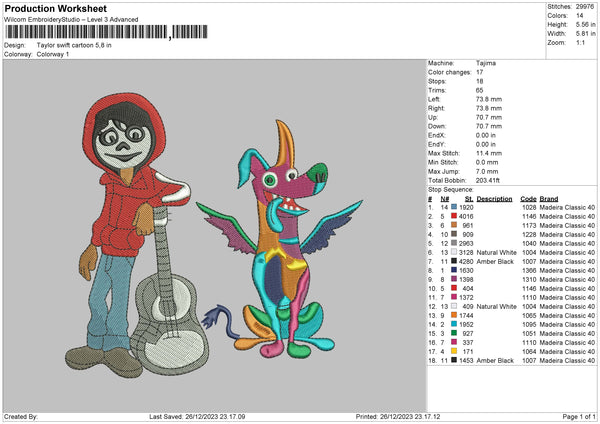The width and height of the screenshot is (600, 424).
Task: Select the Wilcom EmbroideryStudio Level 3 Advanced line
Action: click(x=71, y=20)
